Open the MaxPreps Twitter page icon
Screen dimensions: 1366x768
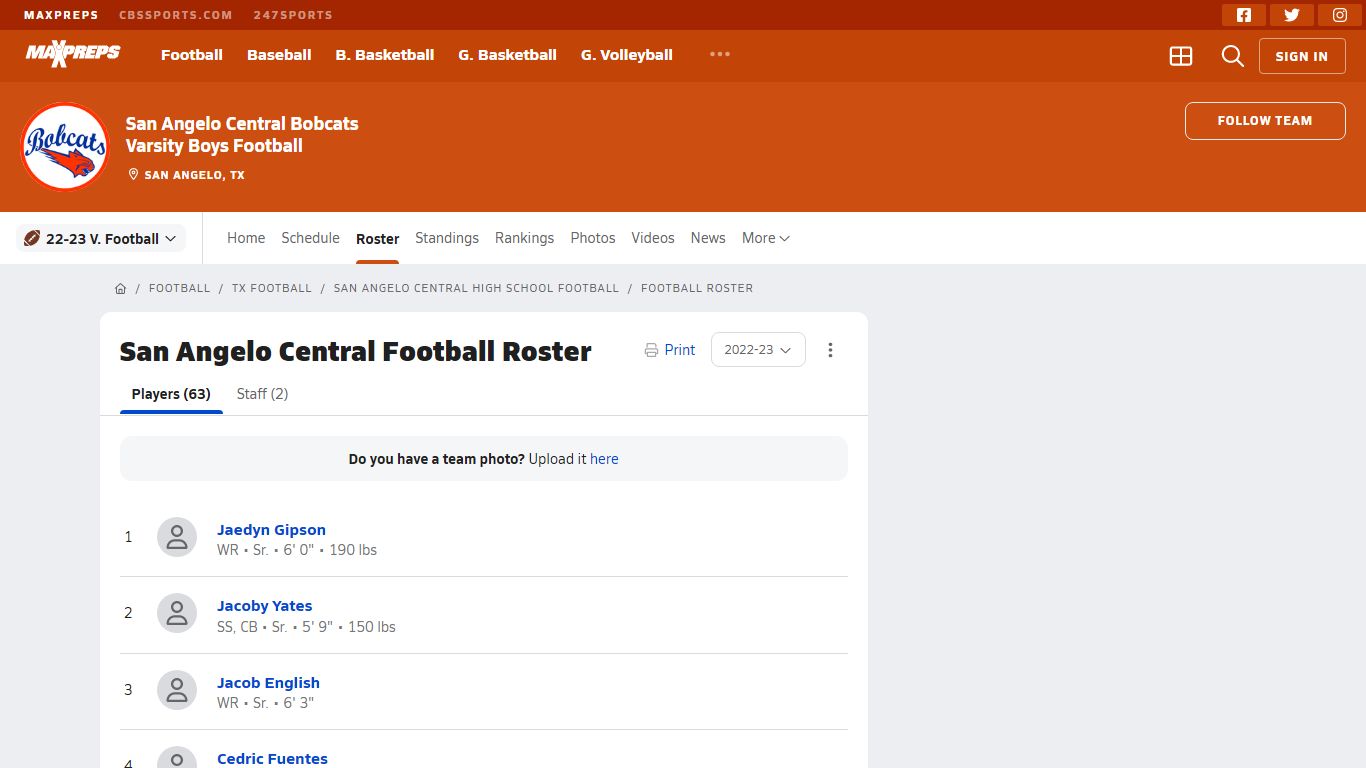(1292, 15)
